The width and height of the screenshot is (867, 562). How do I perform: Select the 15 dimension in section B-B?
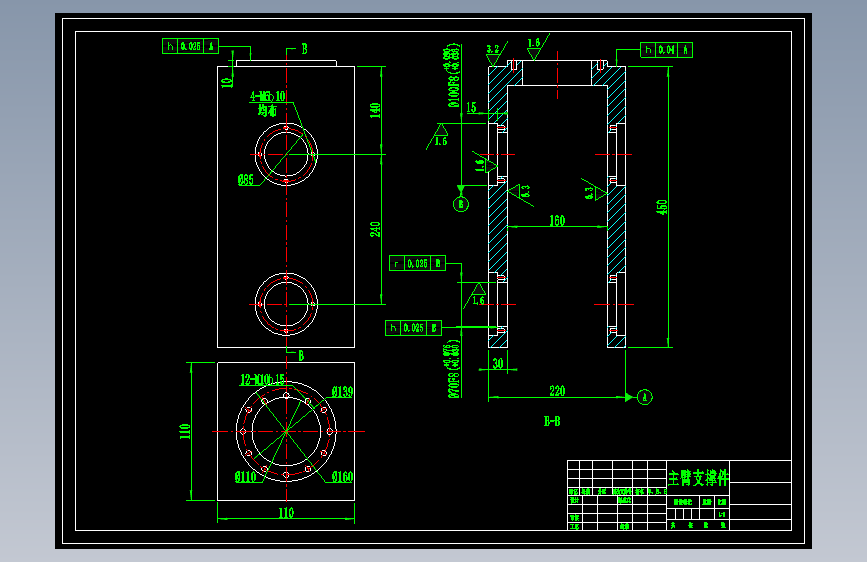(471, 107)
